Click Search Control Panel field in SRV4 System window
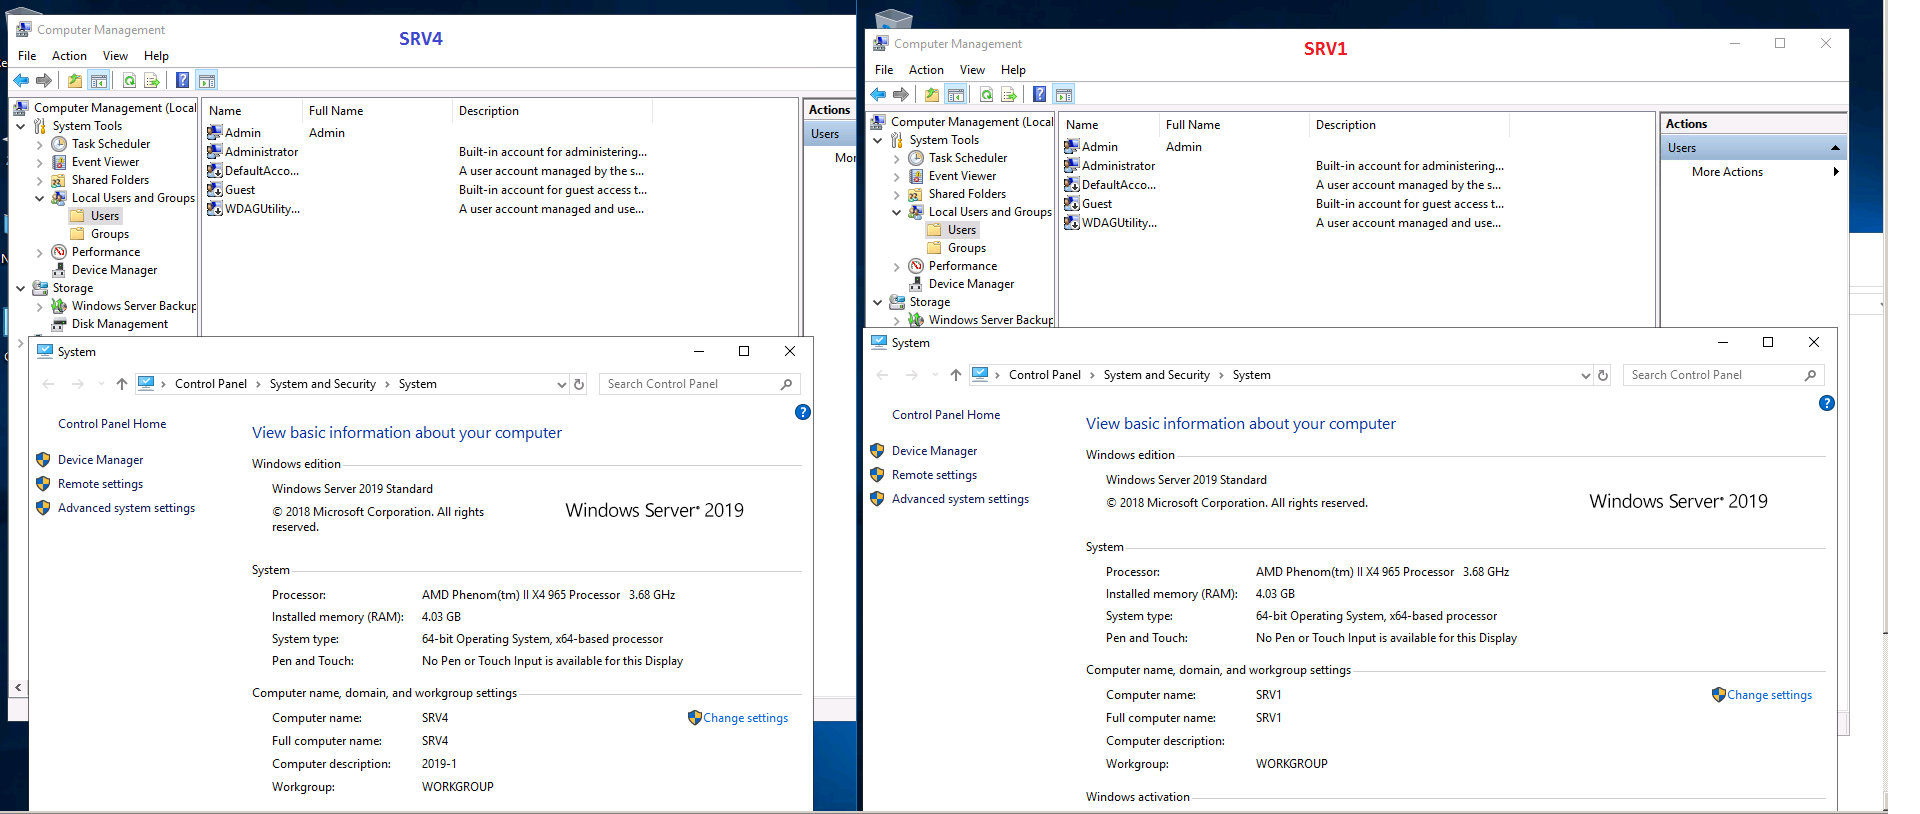The image size is (1920, 814). 699,384
